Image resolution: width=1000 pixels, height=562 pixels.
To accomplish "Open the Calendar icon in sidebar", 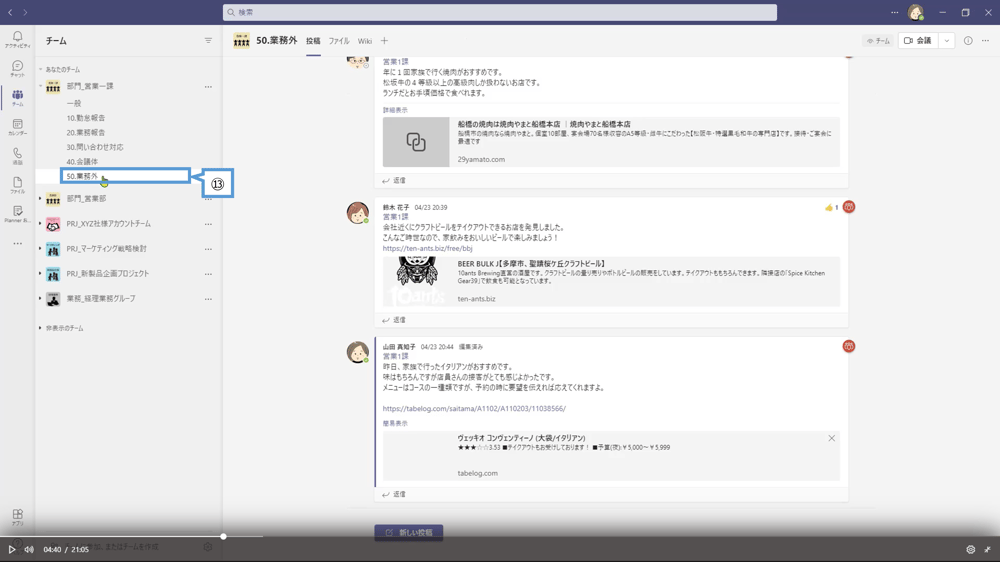I will [17, 126].
